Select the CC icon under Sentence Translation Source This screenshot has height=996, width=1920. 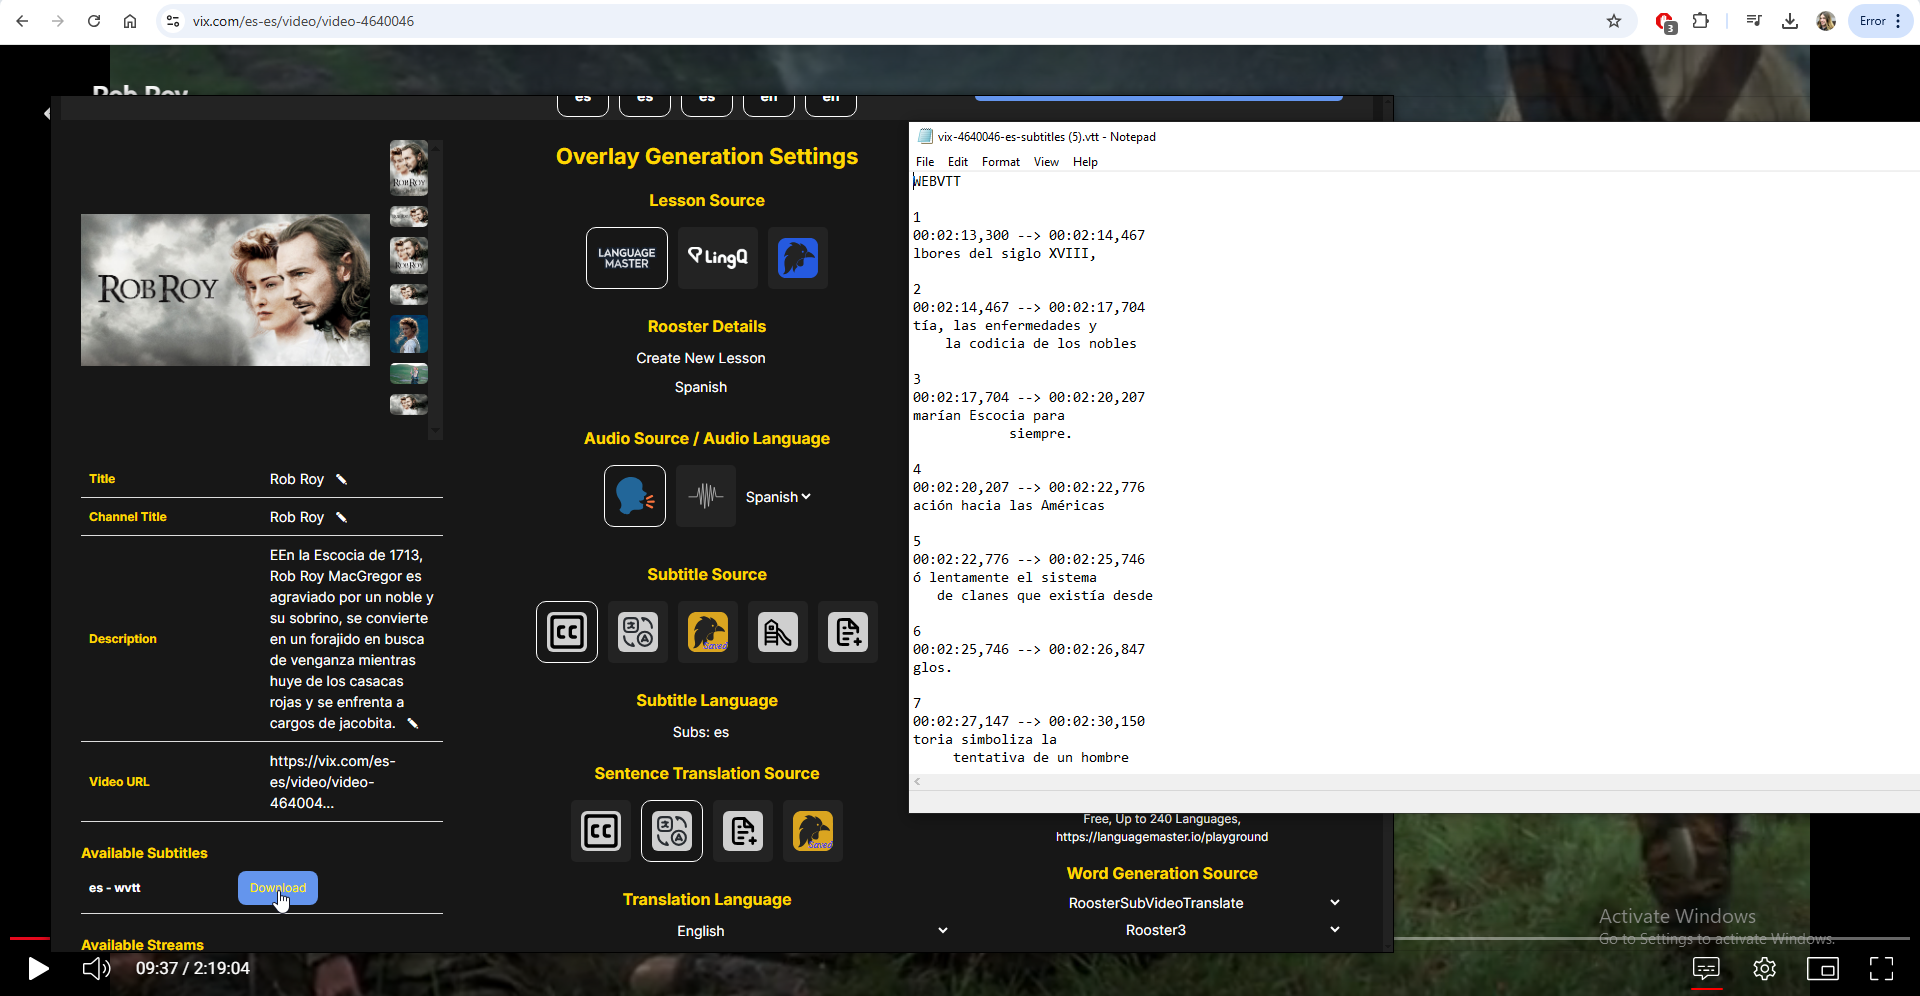600,831
